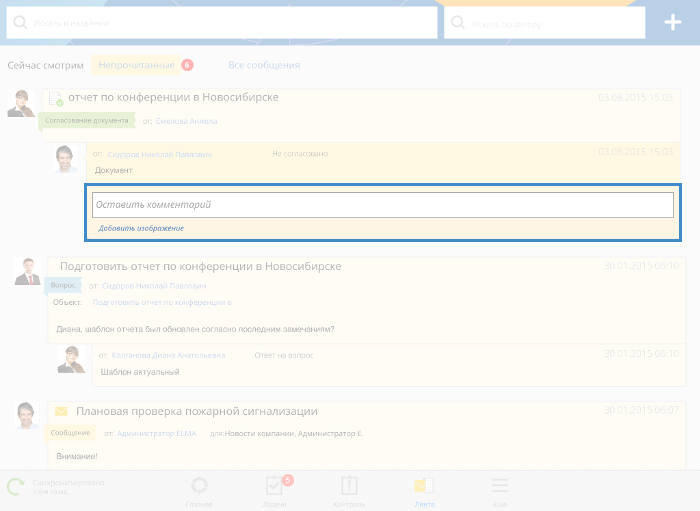Screen dimensions: 700x511
Task: Open Лента in bottom navigation
Action: coord(424,491)
